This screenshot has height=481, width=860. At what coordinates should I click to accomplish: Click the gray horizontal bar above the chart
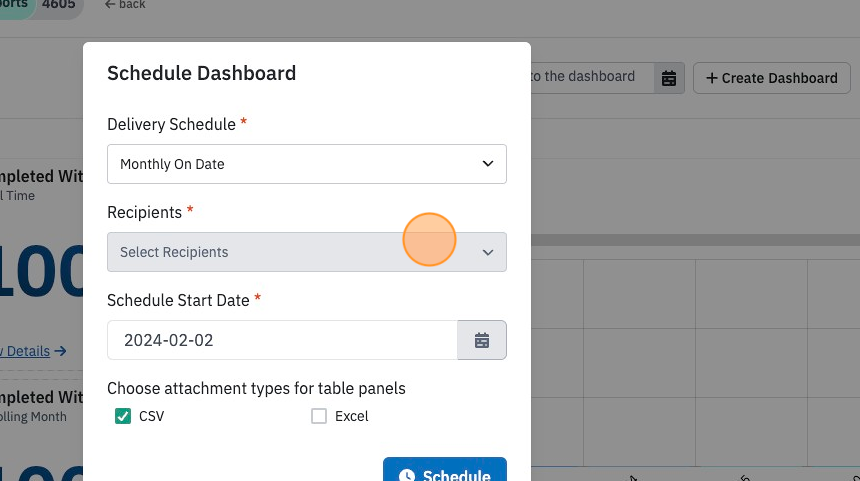tap(695, 240)
